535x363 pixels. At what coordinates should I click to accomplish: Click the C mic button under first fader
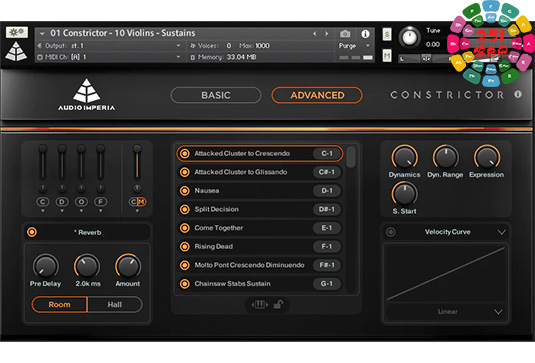point(43,202)
